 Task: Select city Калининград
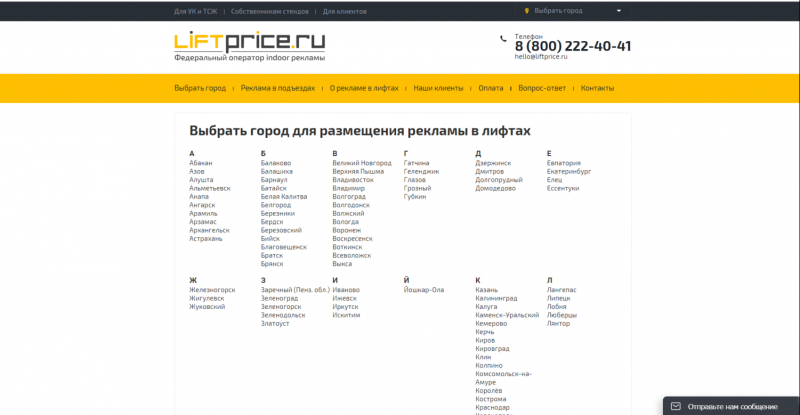coord(496,298)
